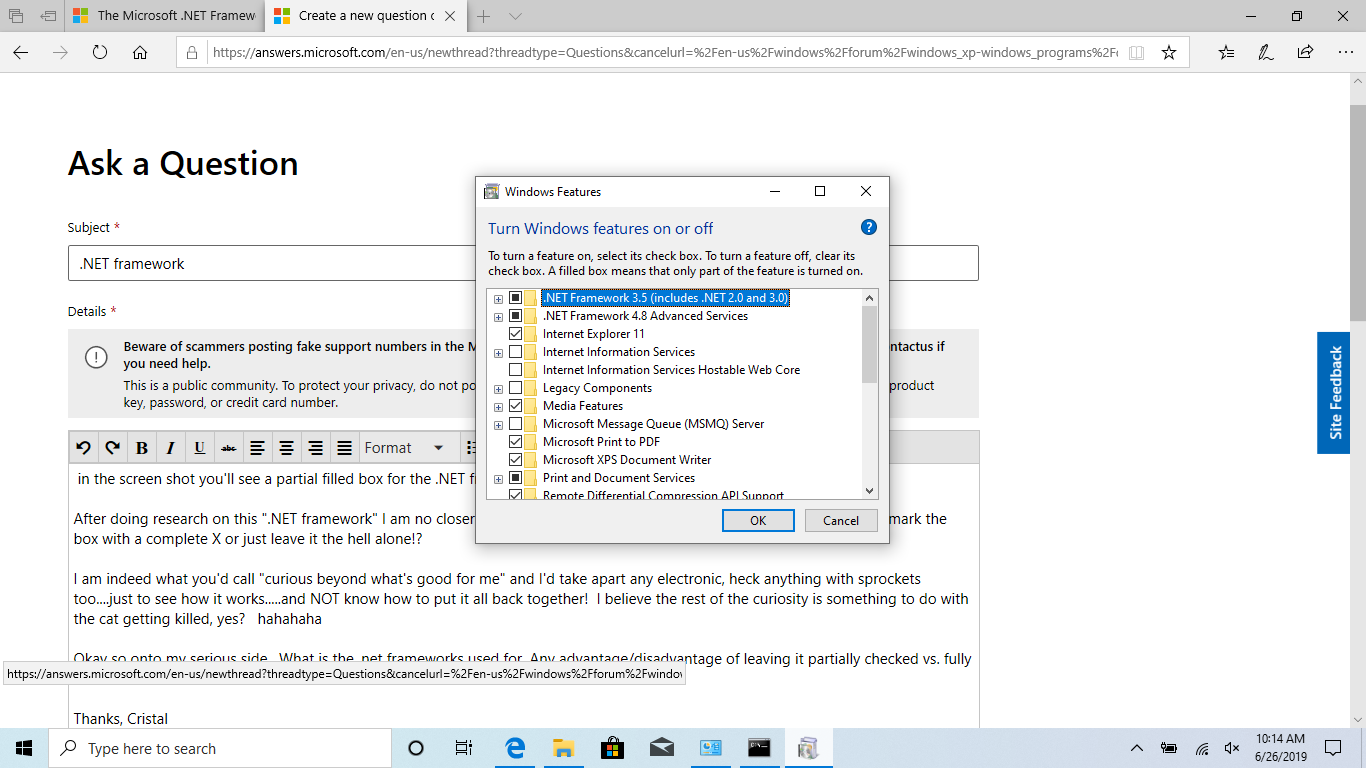Screen dimensions: 1366x768
Task: Add this page to favorites star
Action: point(1169,52)
